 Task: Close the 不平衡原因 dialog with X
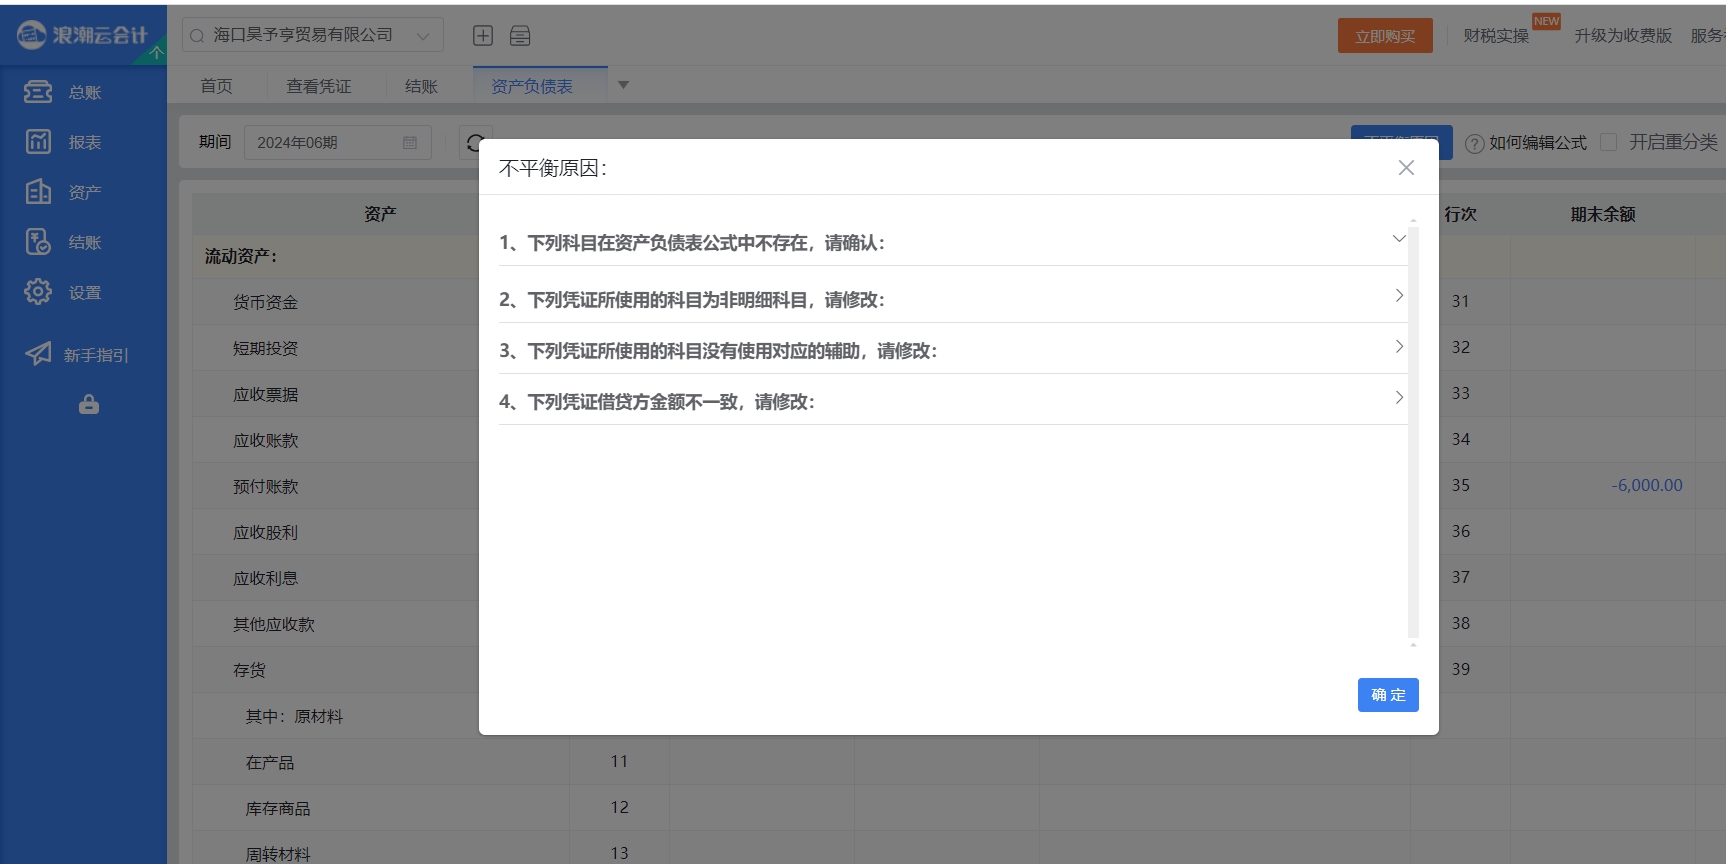click(x=1406, y=168)
